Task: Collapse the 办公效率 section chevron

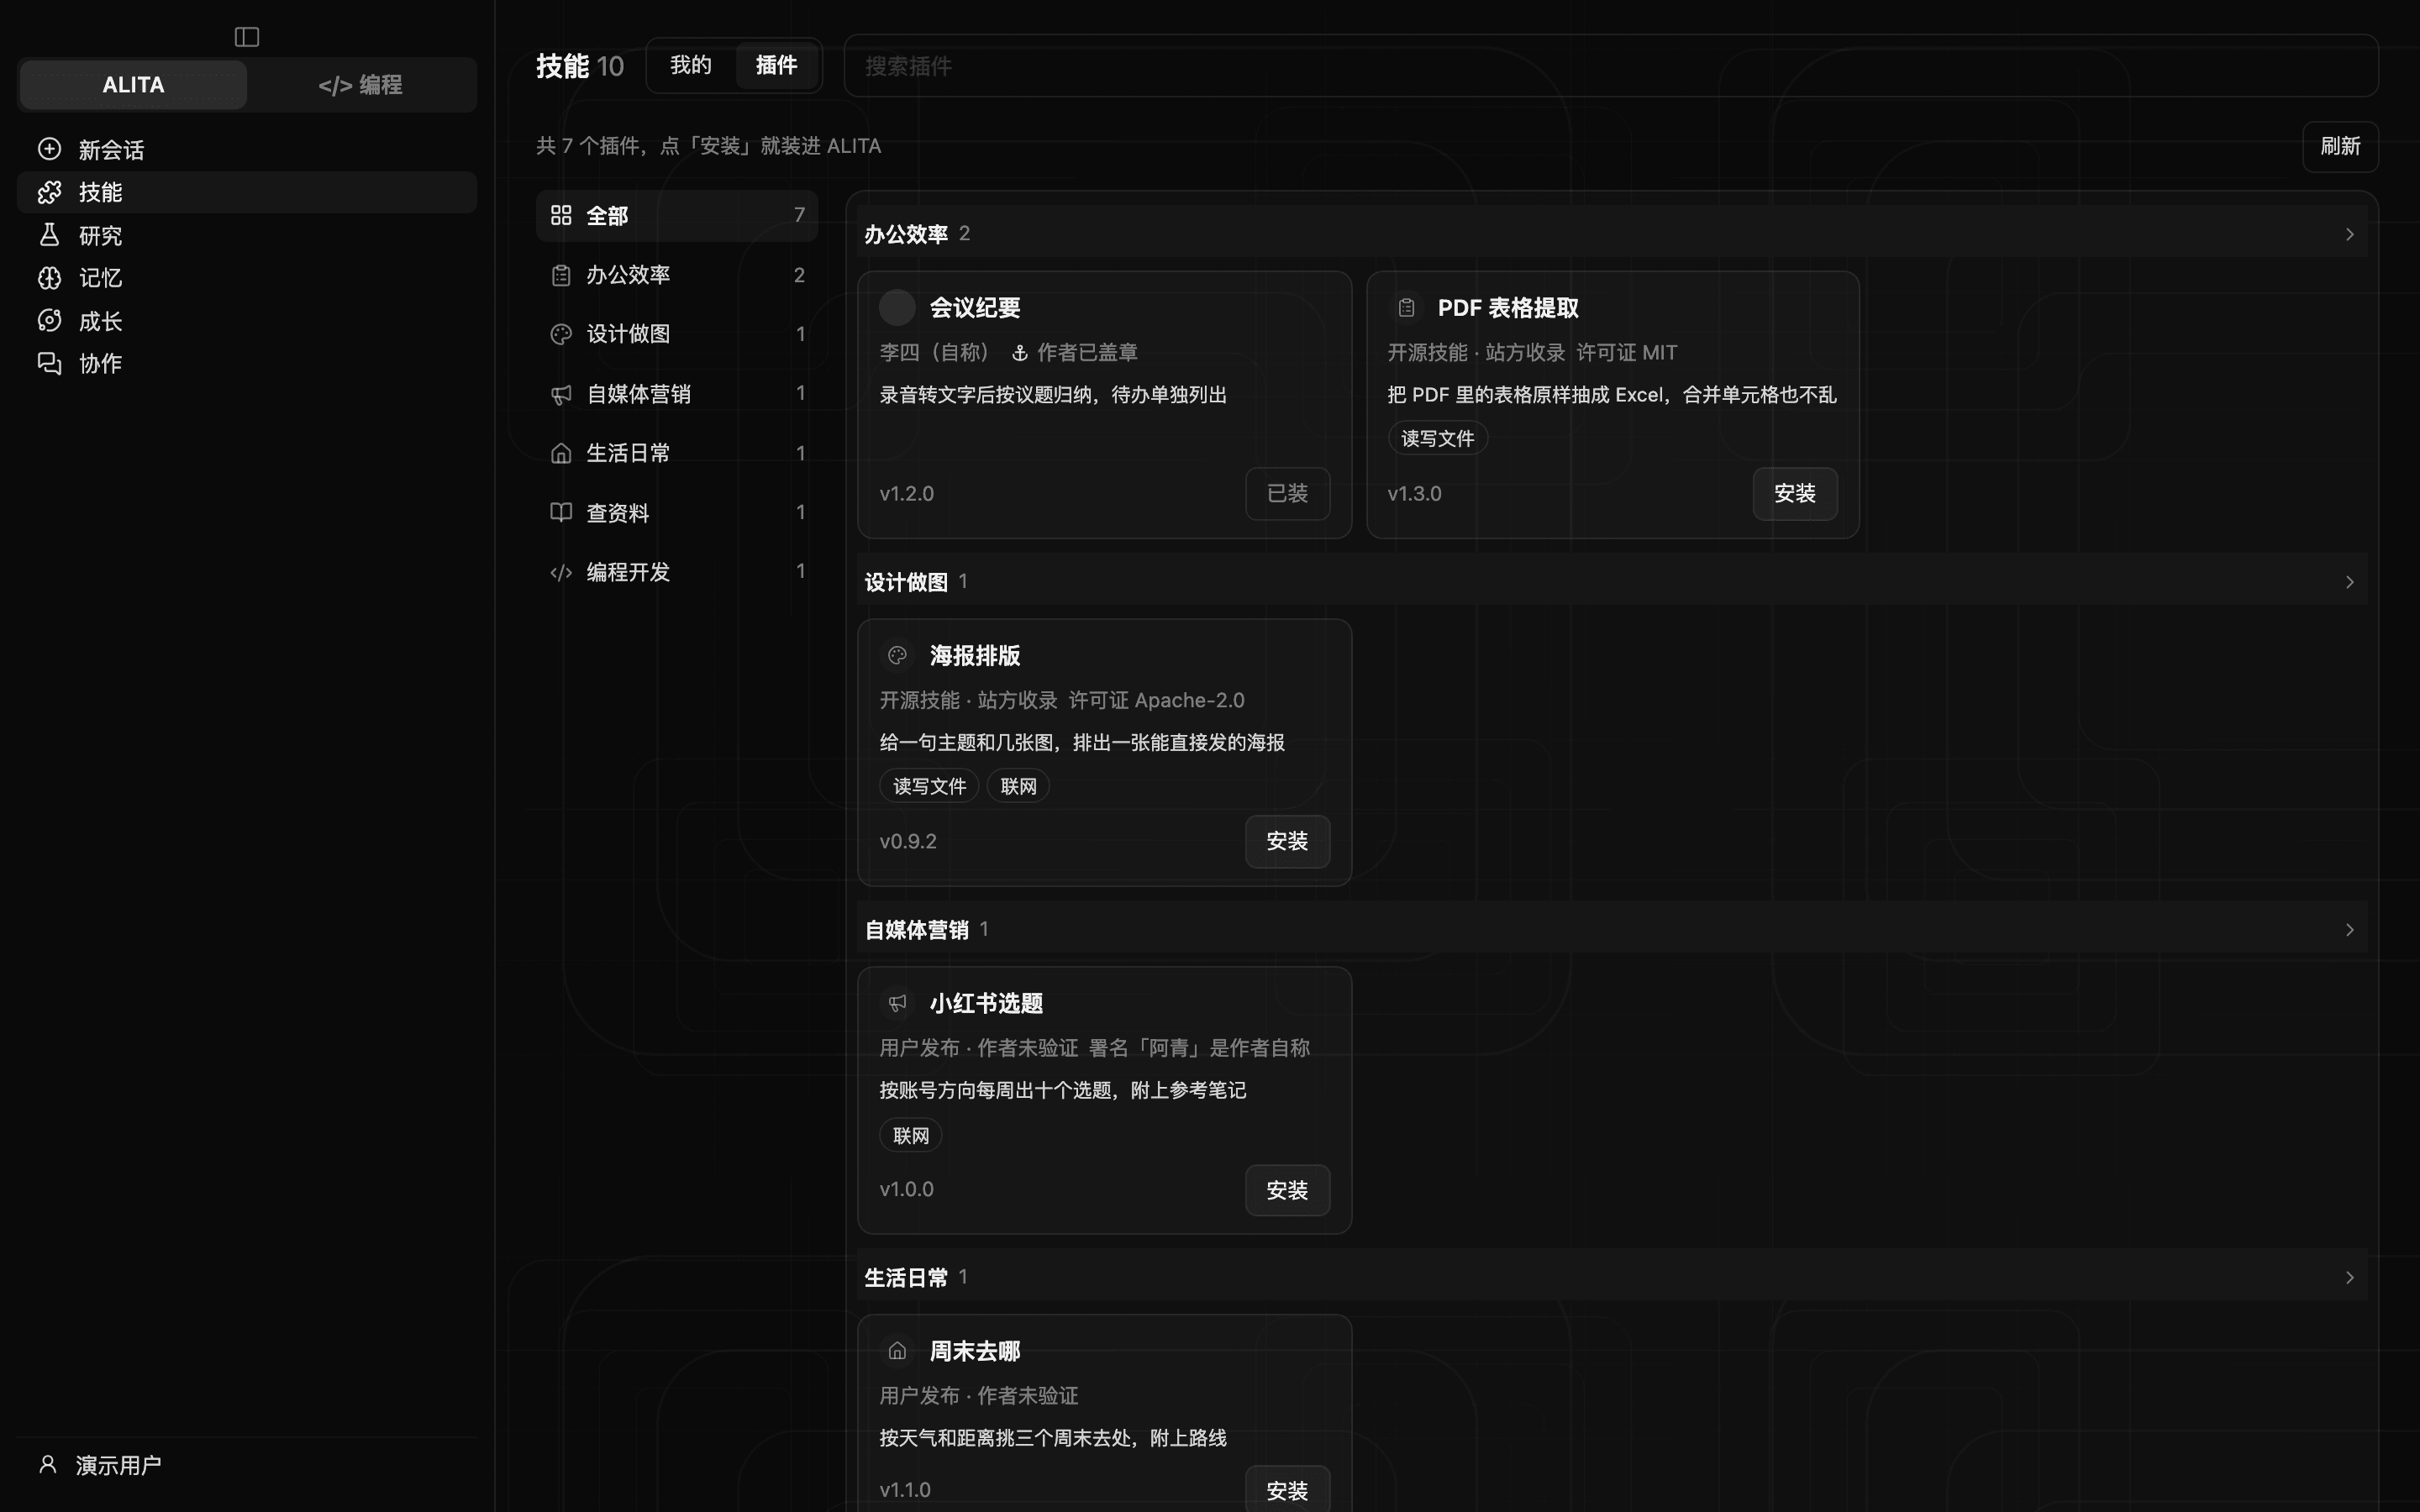Action: pyautogui.click(x=2349, y=234)
